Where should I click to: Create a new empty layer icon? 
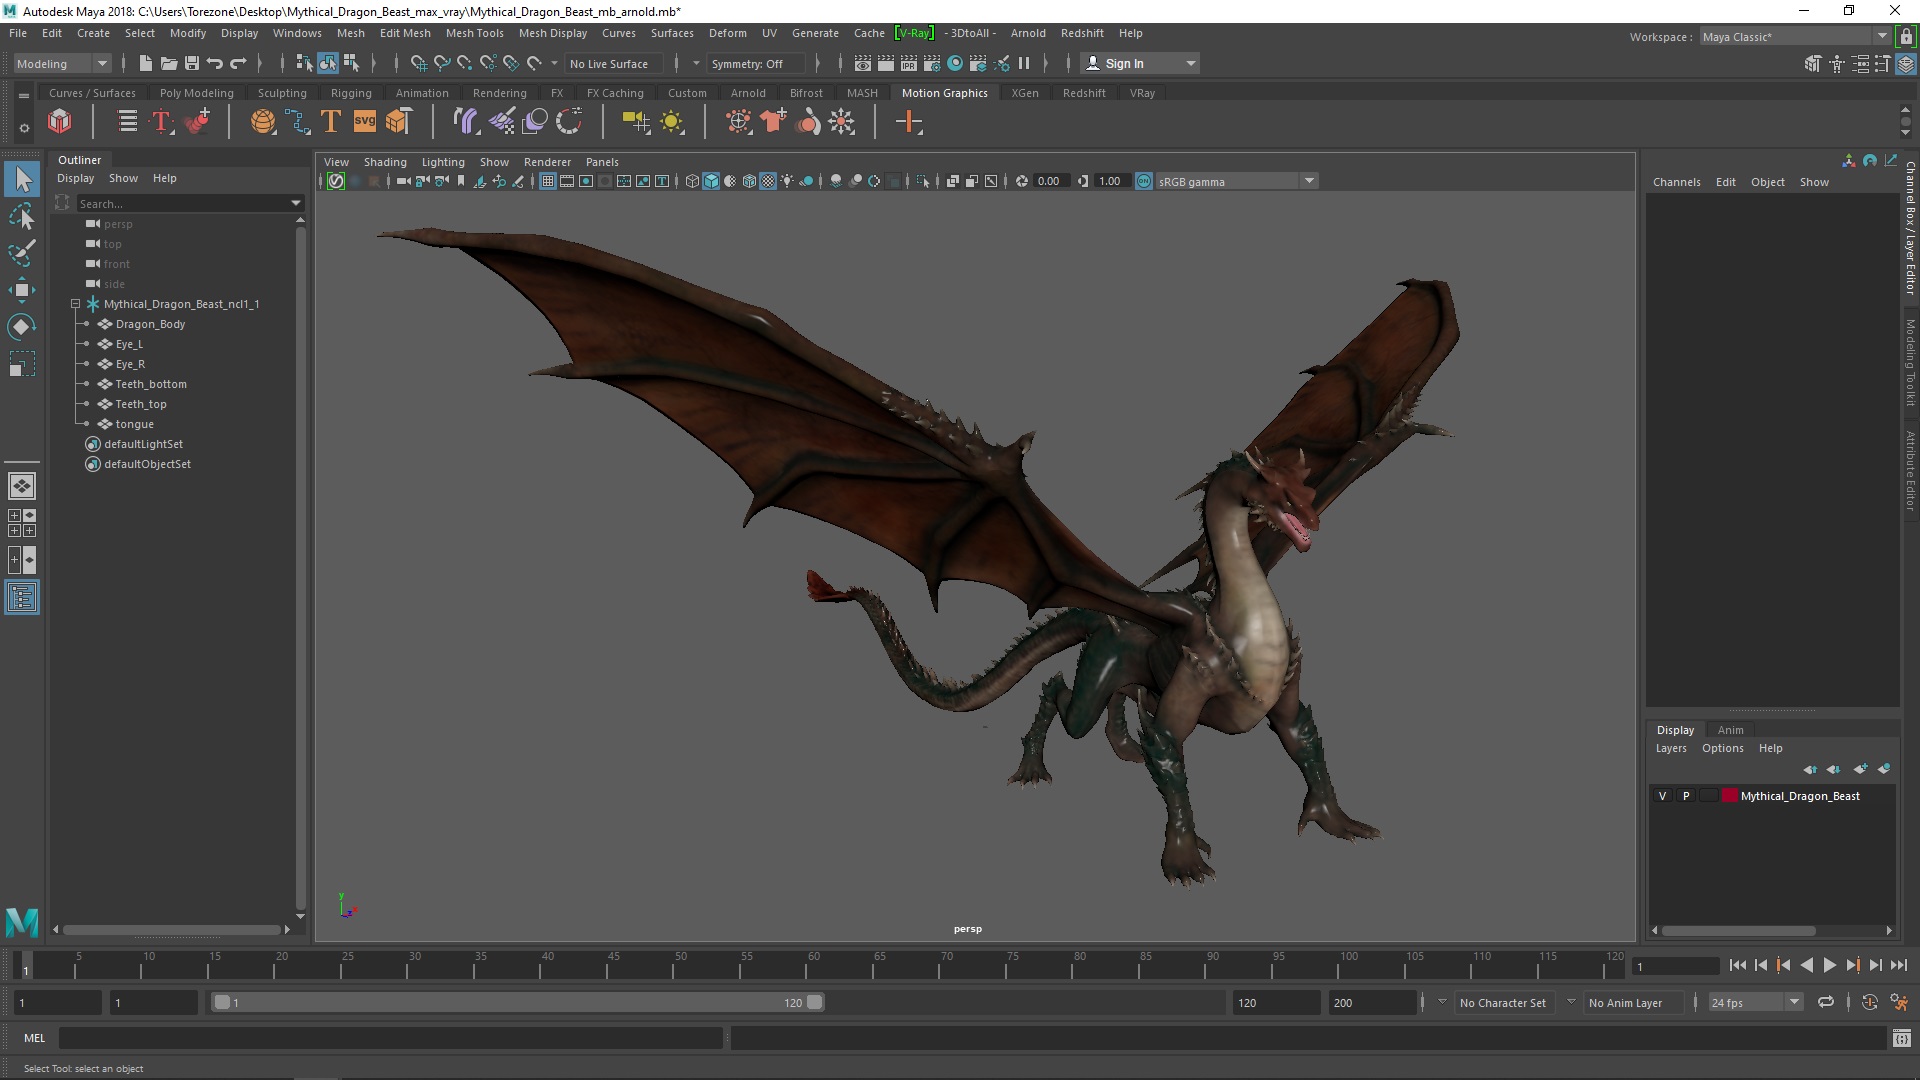click(x=1860, y=769)
